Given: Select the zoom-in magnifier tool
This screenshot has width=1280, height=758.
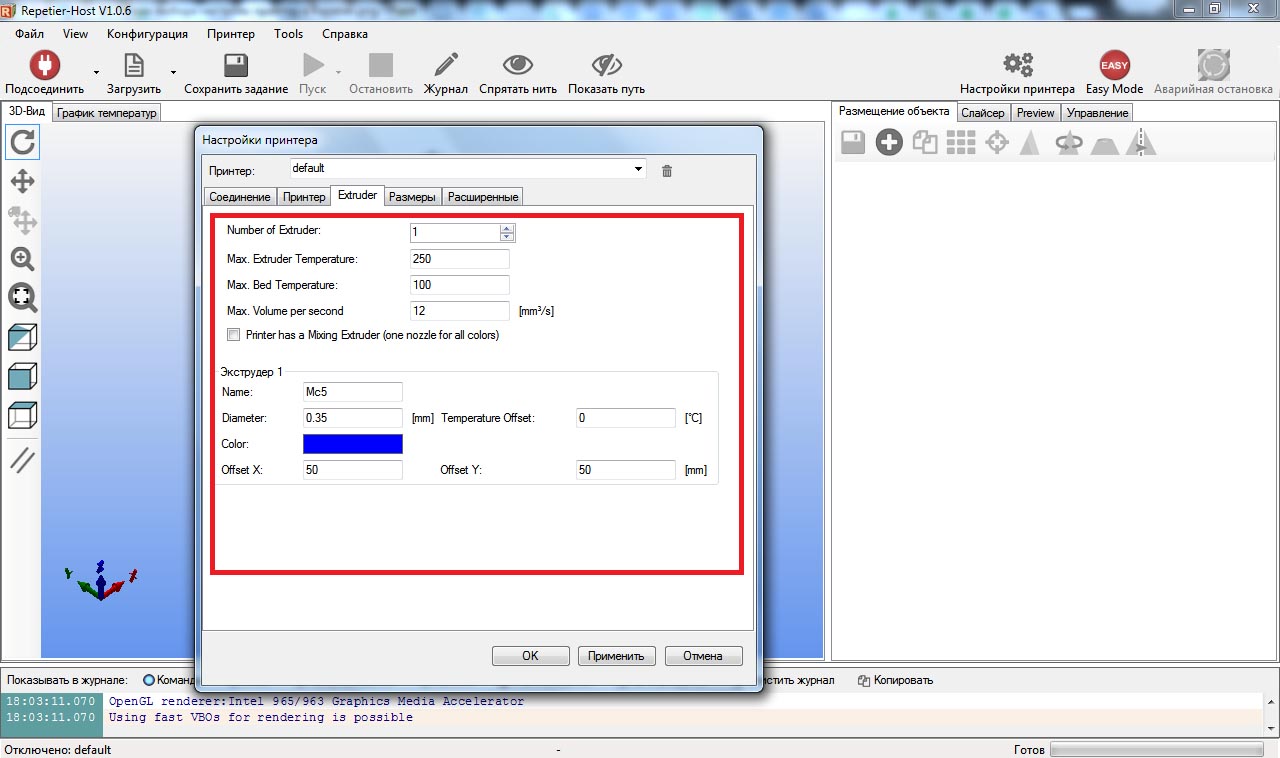Looking at the screenshot, I should click(22, 259).
